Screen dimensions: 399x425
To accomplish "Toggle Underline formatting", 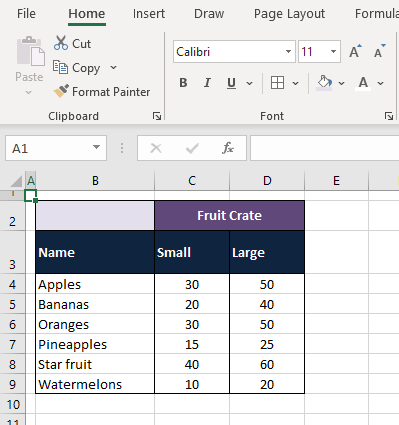I will [x=231, y=83].
